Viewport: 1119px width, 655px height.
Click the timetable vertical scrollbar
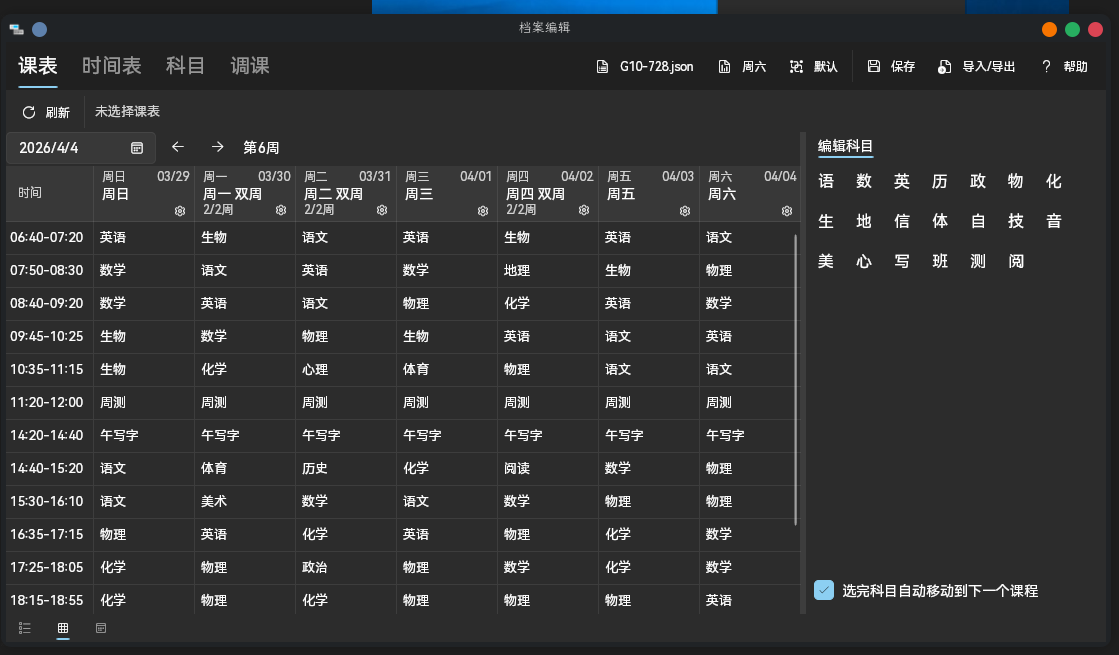796,380
